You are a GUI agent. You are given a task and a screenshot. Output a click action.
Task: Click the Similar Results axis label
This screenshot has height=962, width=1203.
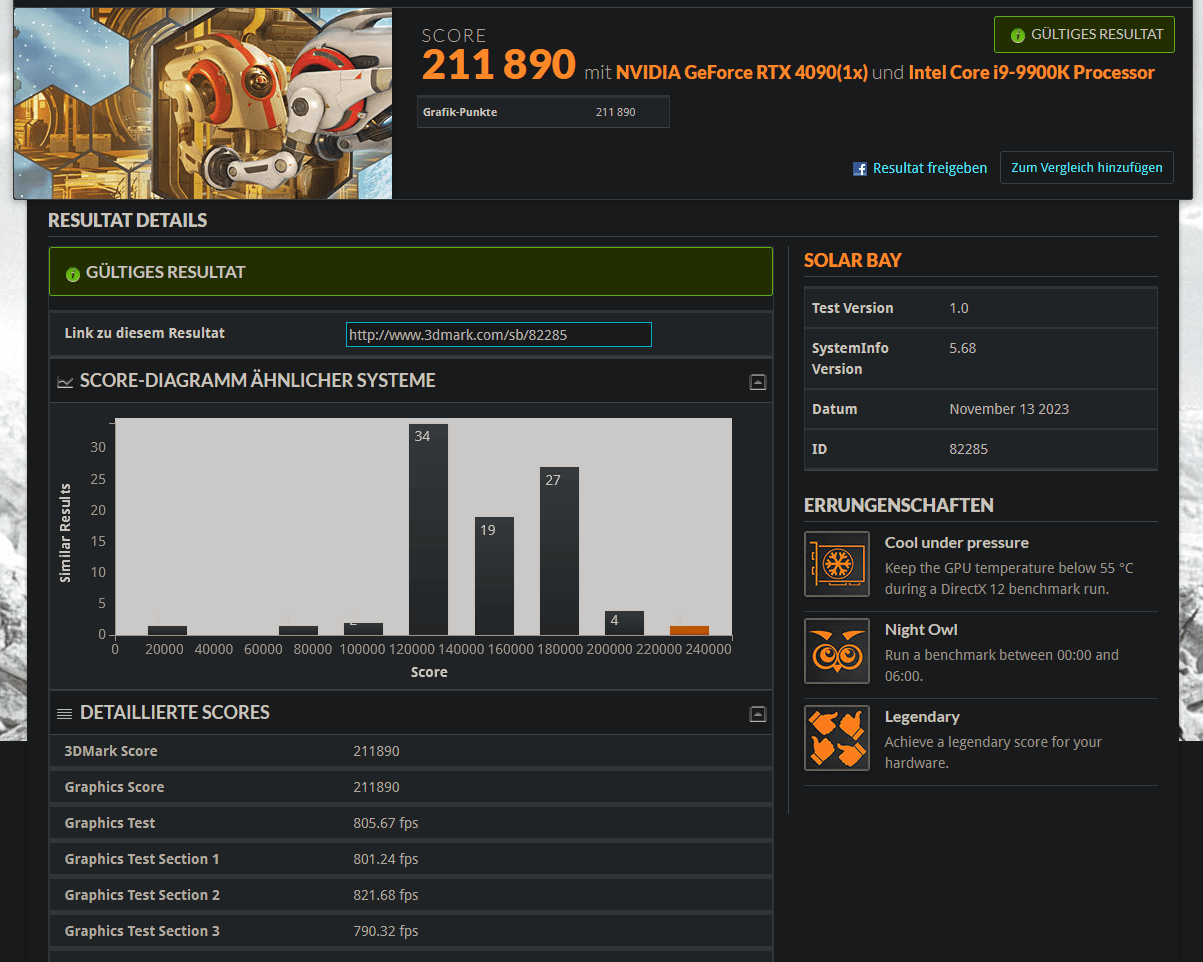pos(66,532)
